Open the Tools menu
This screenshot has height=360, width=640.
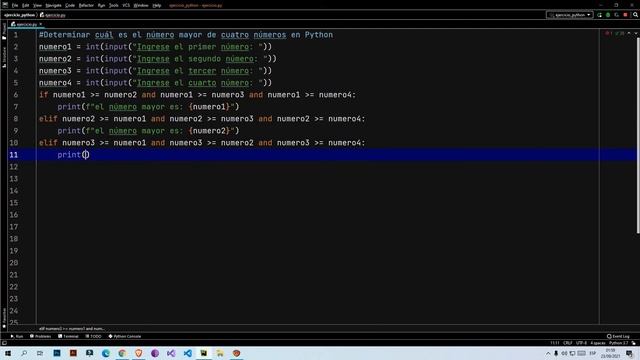(113, 5)
